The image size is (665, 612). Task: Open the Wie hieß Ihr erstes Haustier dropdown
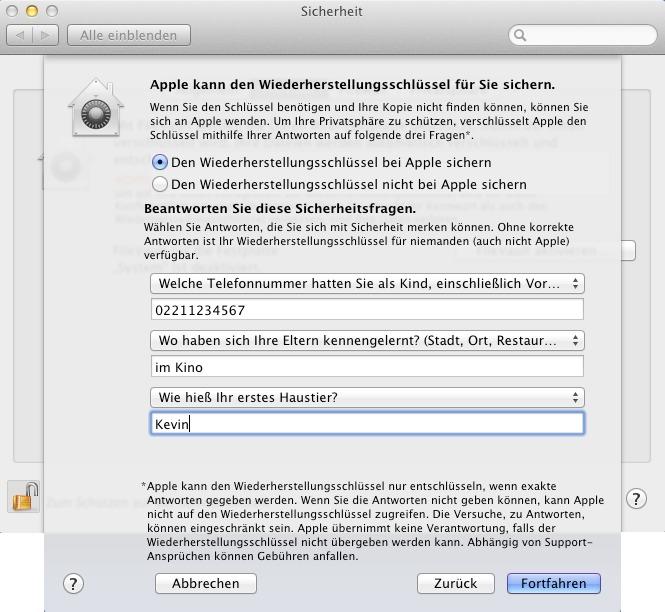367,397
